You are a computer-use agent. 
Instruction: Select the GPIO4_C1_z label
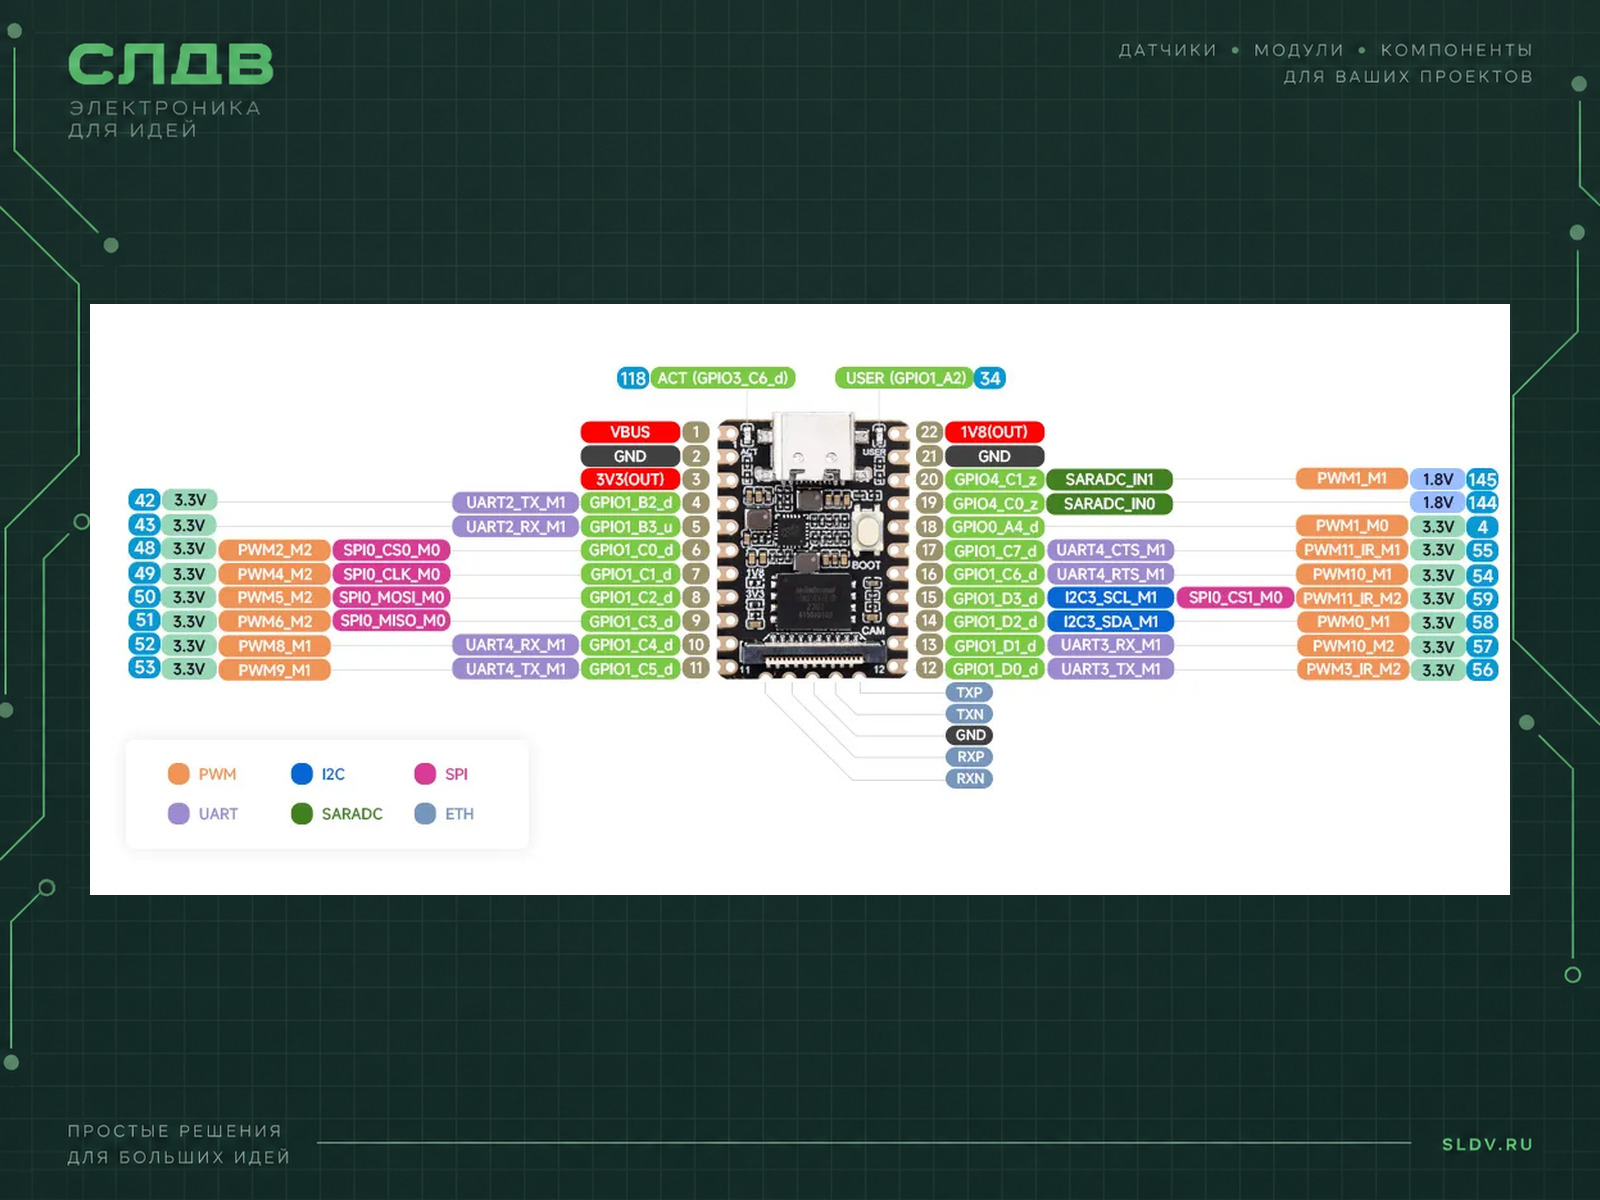994,479
